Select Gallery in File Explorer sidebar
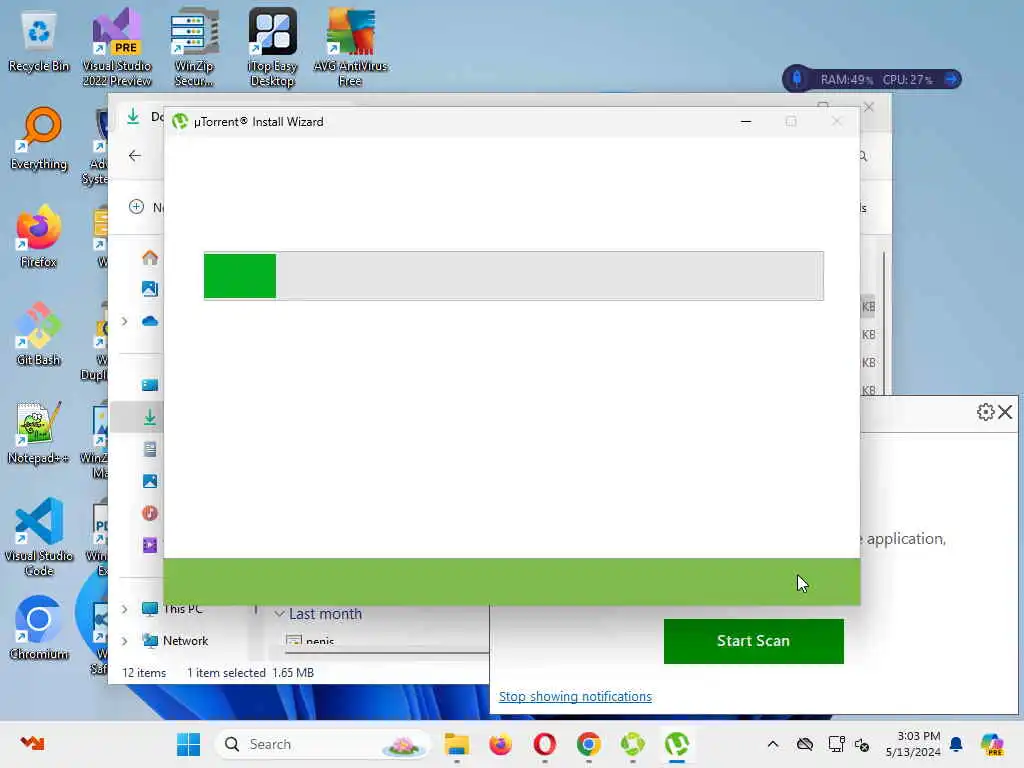The width and height of the screenshot is (1024, 768). click(x=150, y=289)
